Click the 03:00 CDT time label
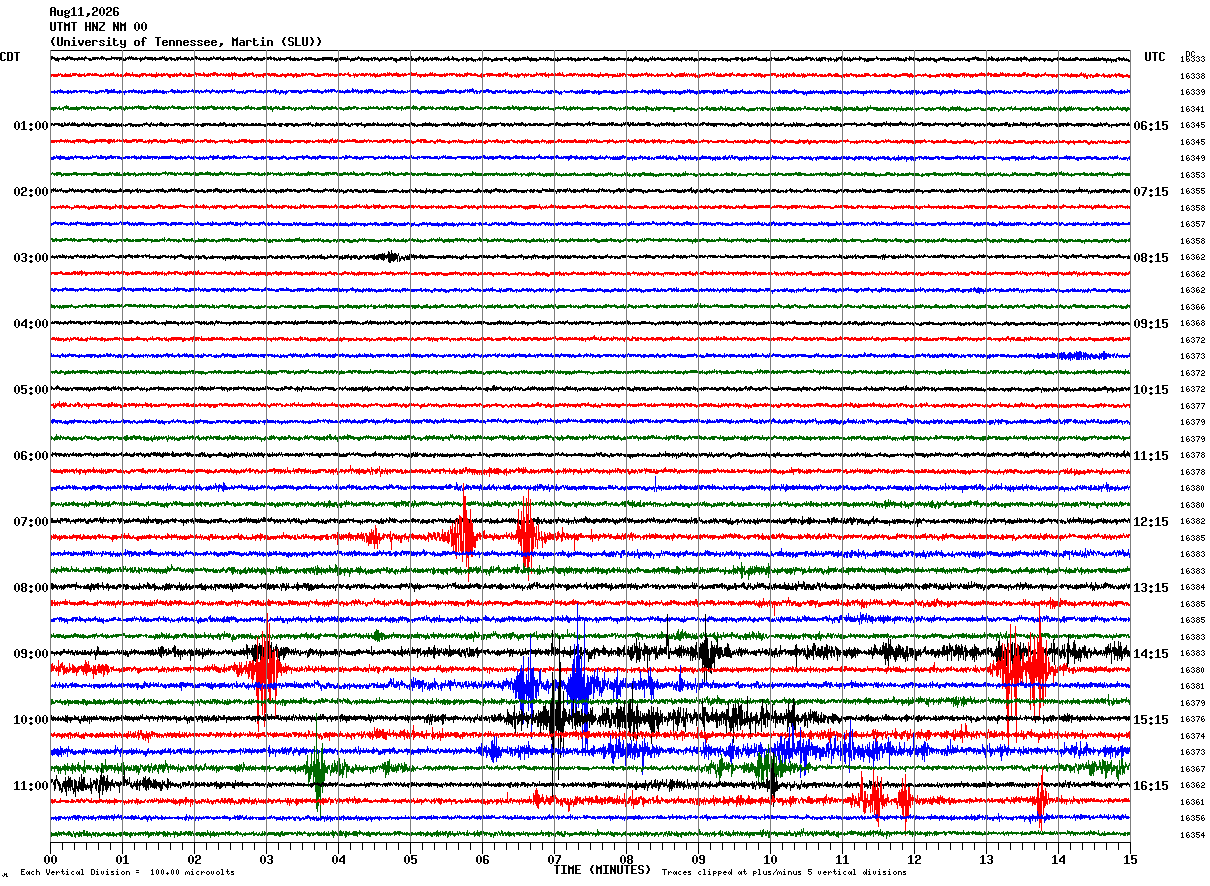The width and height of the screenshot is (1210, 886). click(31, 258)
